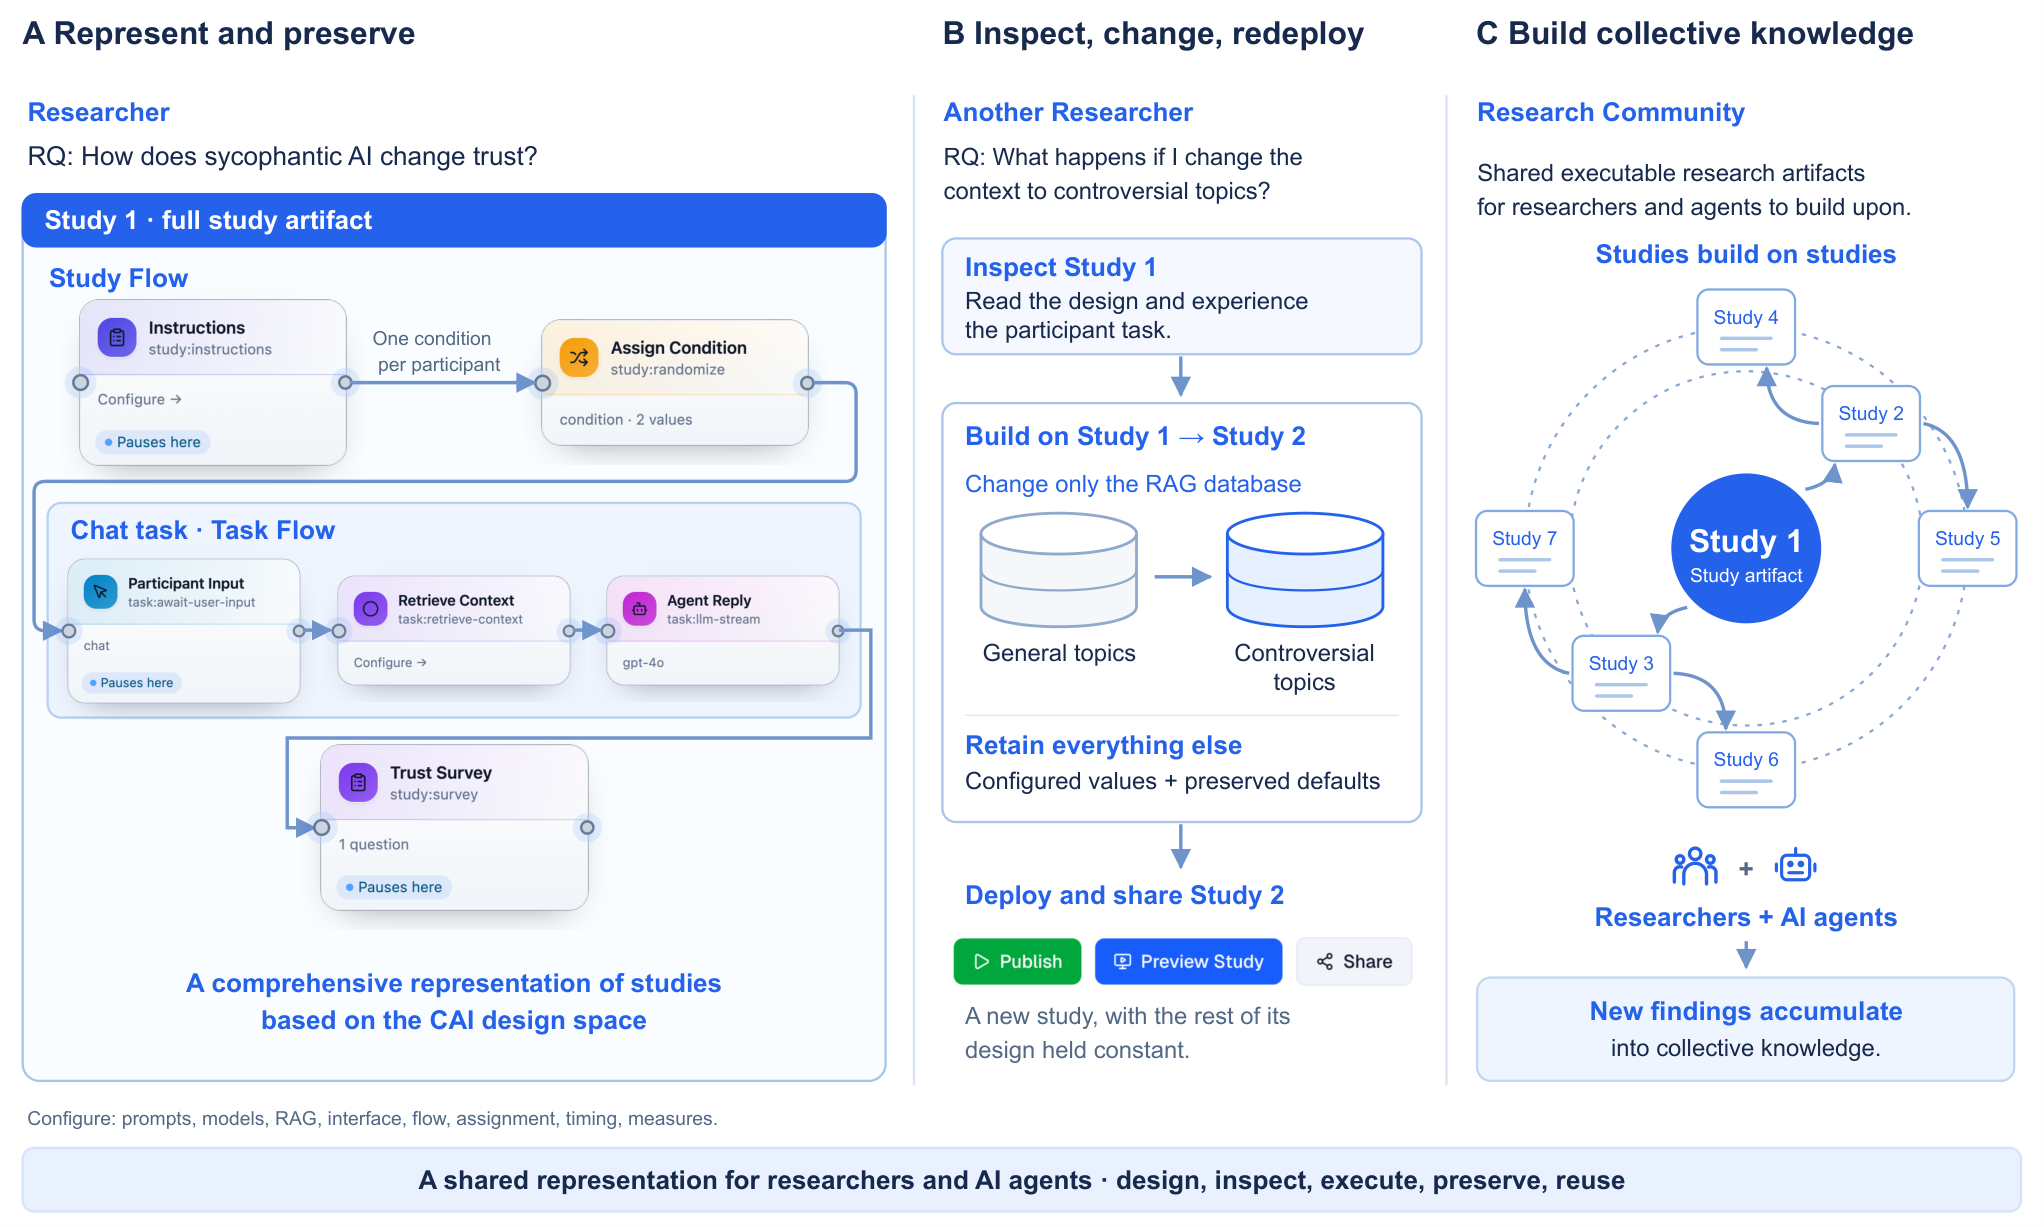The width and height of the screenshot is (2044, 1227).
Task: Click the Agent Reply output port
Action: pyautogui.click(x=838, y=630)
